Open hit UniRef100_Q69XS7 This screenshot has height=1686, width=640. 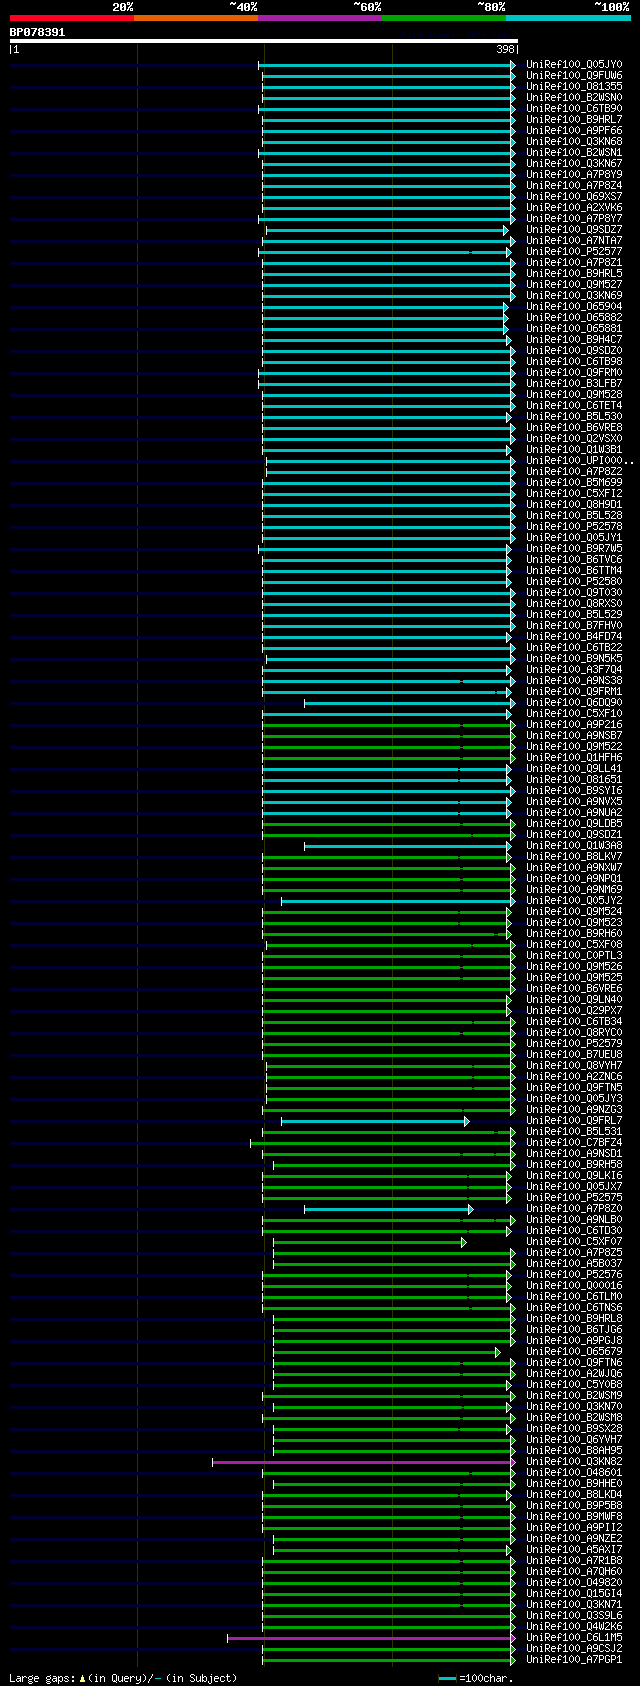[x=574, y=197]
